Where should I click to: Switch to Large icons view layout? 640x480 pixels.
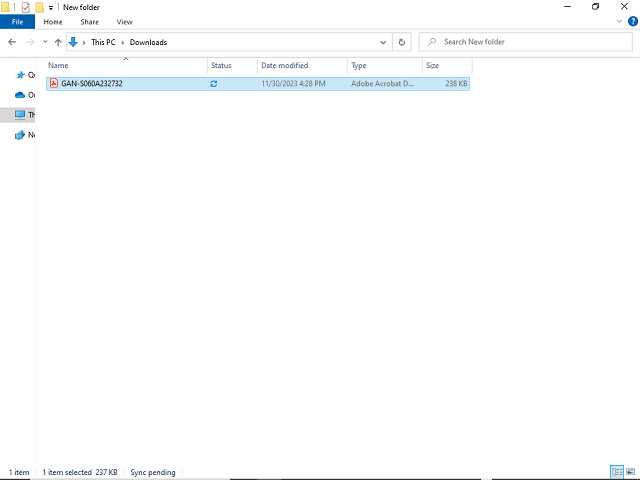click(x=631, y=472)
